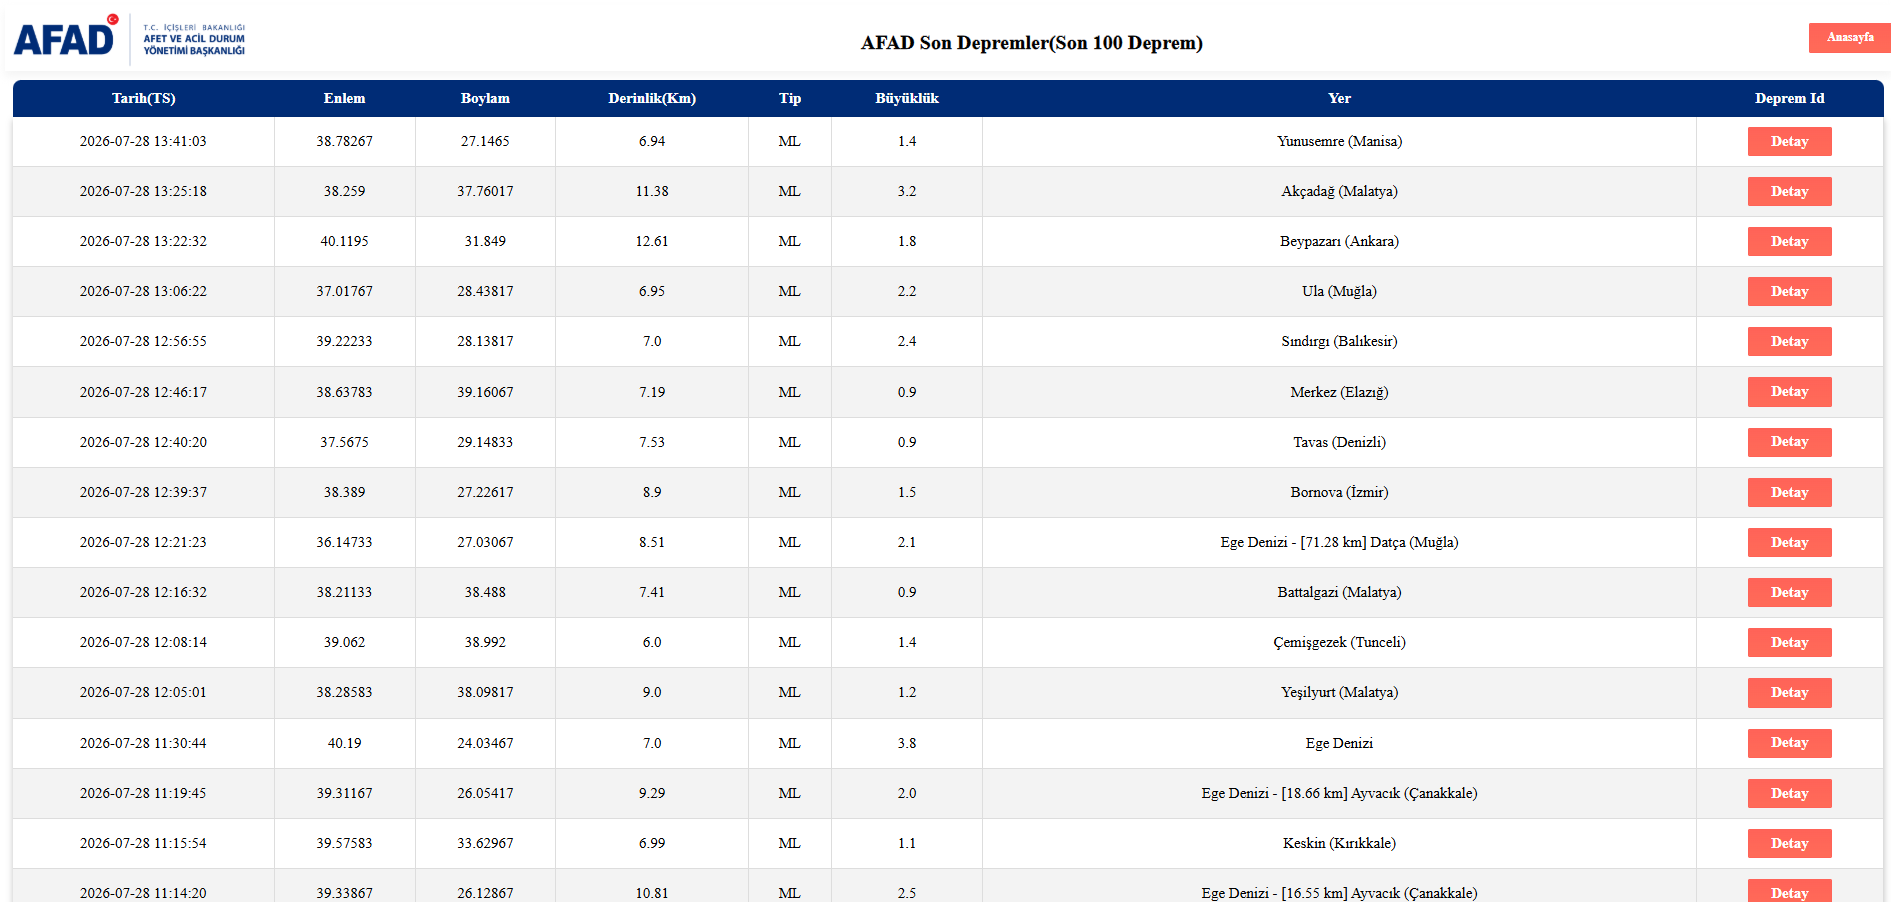Click the Deprem Id column header

1789,98
